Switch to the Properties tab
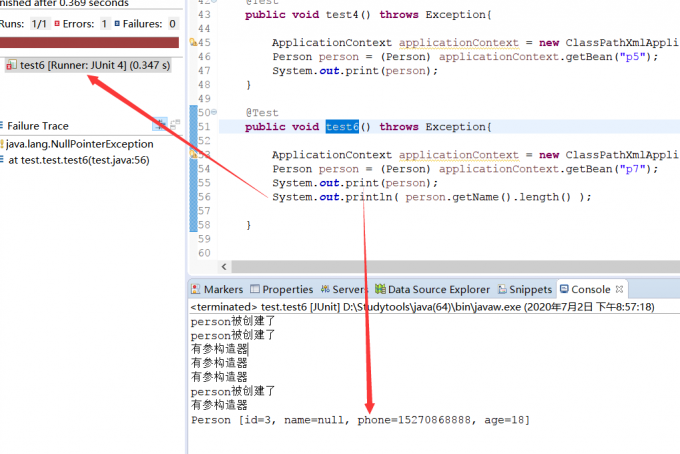 pyautogui.click(x=281, y=289)
